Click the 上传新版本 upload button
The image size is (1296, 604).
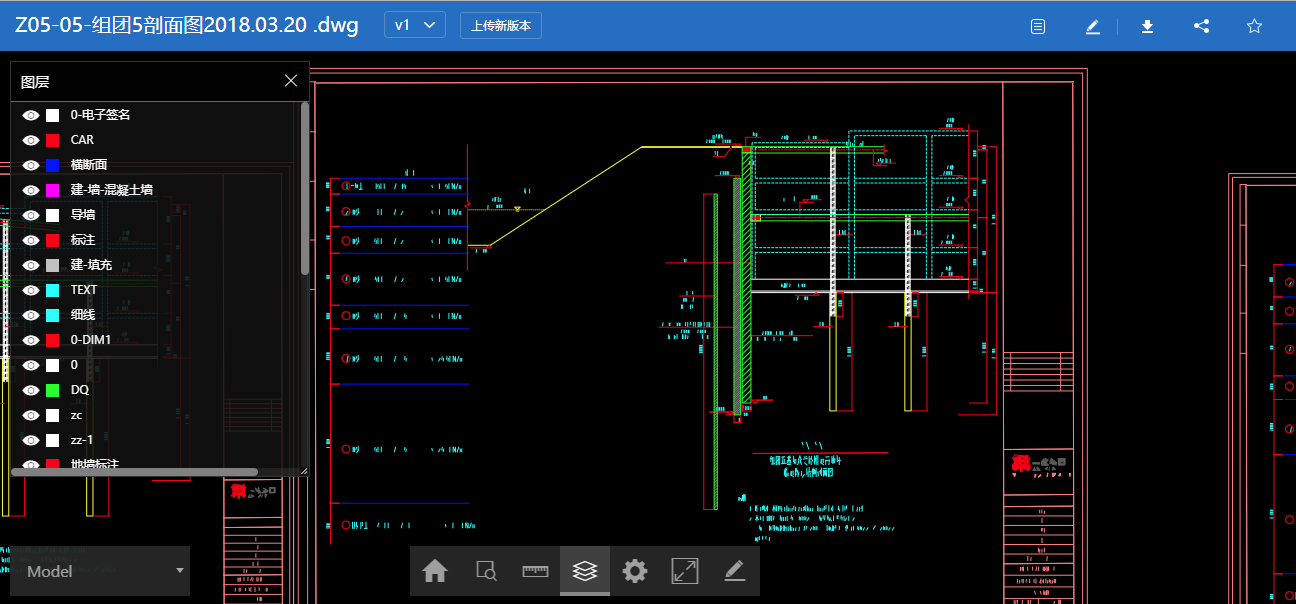tap(501, 26)
